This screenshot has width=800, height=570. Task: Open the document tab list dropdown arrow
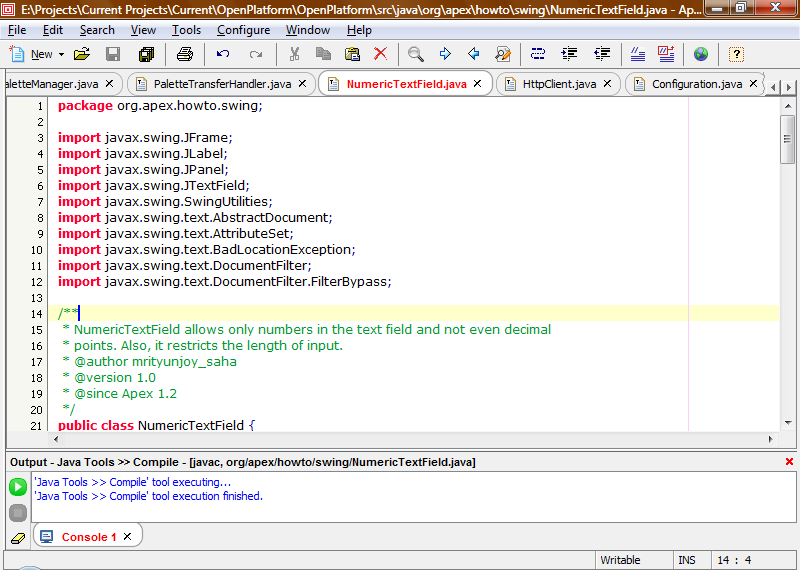(x=789, y=89)
